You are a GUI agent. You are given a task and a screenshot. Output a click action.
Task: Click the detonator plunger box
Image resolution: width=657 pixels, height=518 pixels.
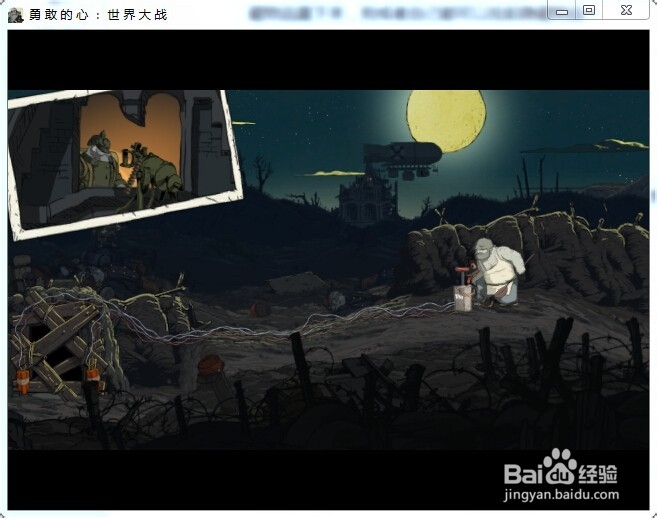pyautogui.click(x=463, y=290)
